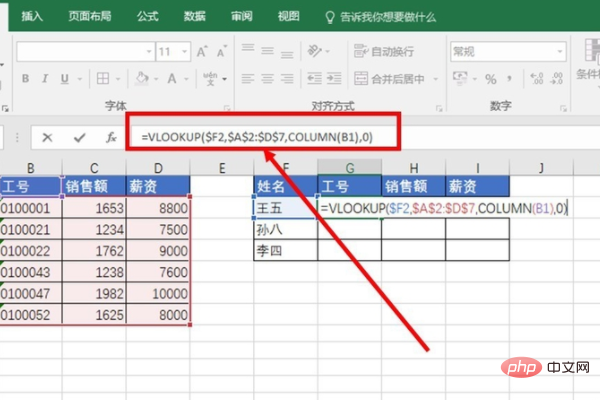The width and height of the screenshot is (600, 400).
Task: Click cell 0100043
Action: [31, 272]
